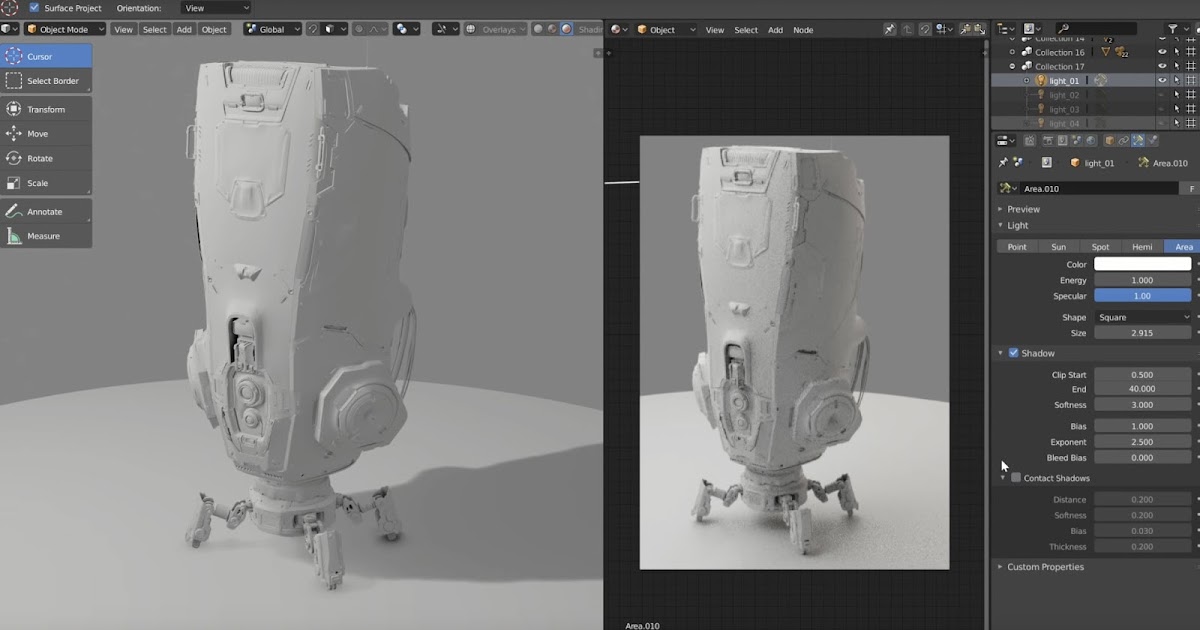Click the light Color swatch
The image size is (1200, 630).
(x=1142, y=264)
